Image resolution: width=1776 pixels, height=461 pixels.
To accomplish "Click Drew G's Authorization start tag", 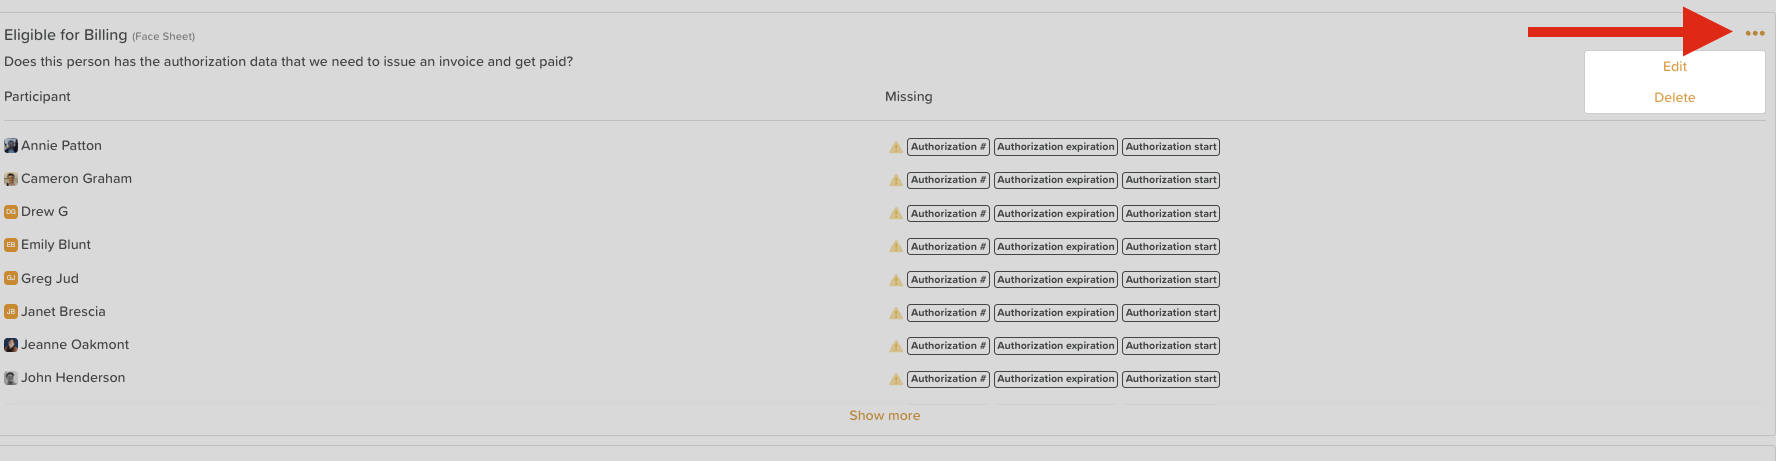I will [x=1171, y=214].
